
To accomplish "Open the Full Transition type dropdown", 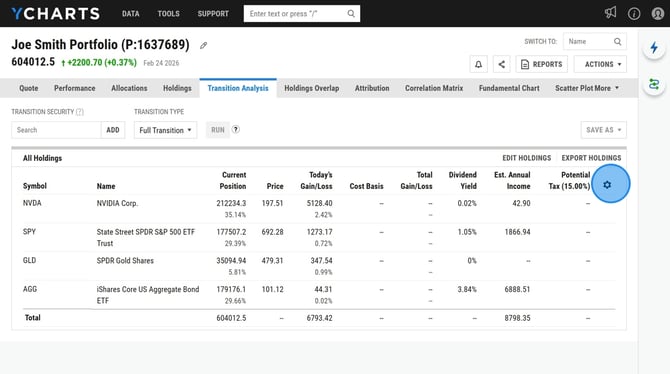I will coord(165,130).
